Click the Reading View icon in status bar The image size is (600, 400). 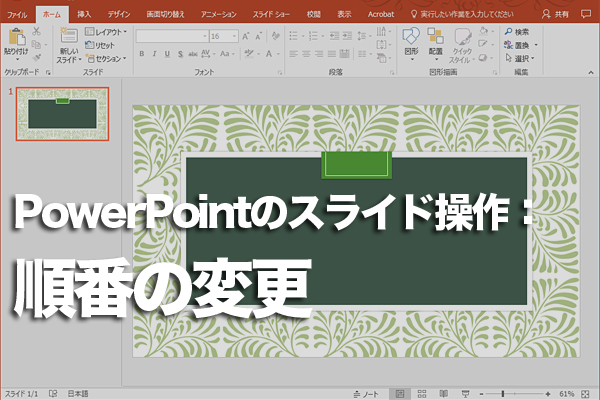[443, 393]
